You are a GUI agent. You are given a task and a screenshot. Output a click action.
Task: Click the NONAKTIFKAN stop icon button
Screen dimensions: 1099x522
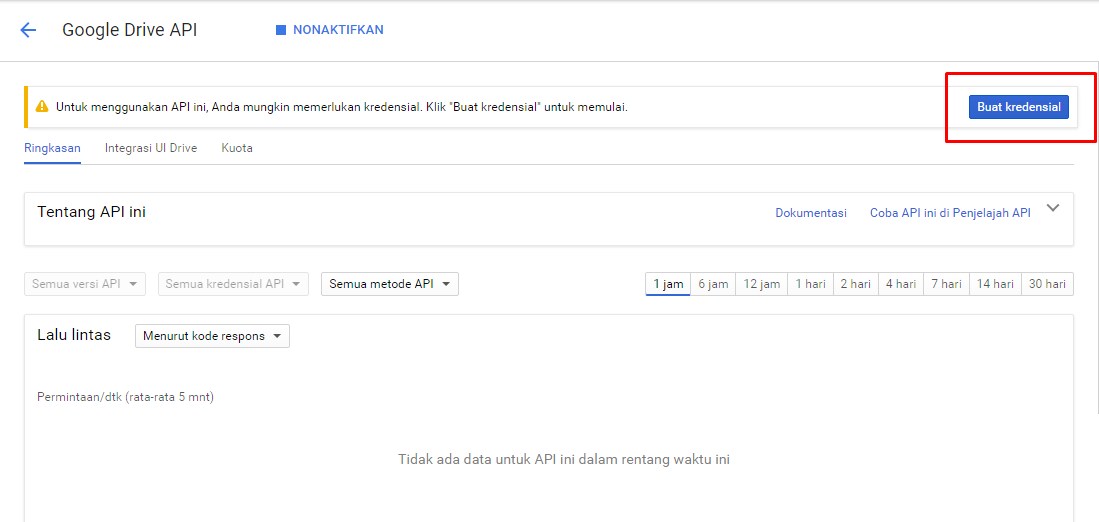(x=329, y=30)
